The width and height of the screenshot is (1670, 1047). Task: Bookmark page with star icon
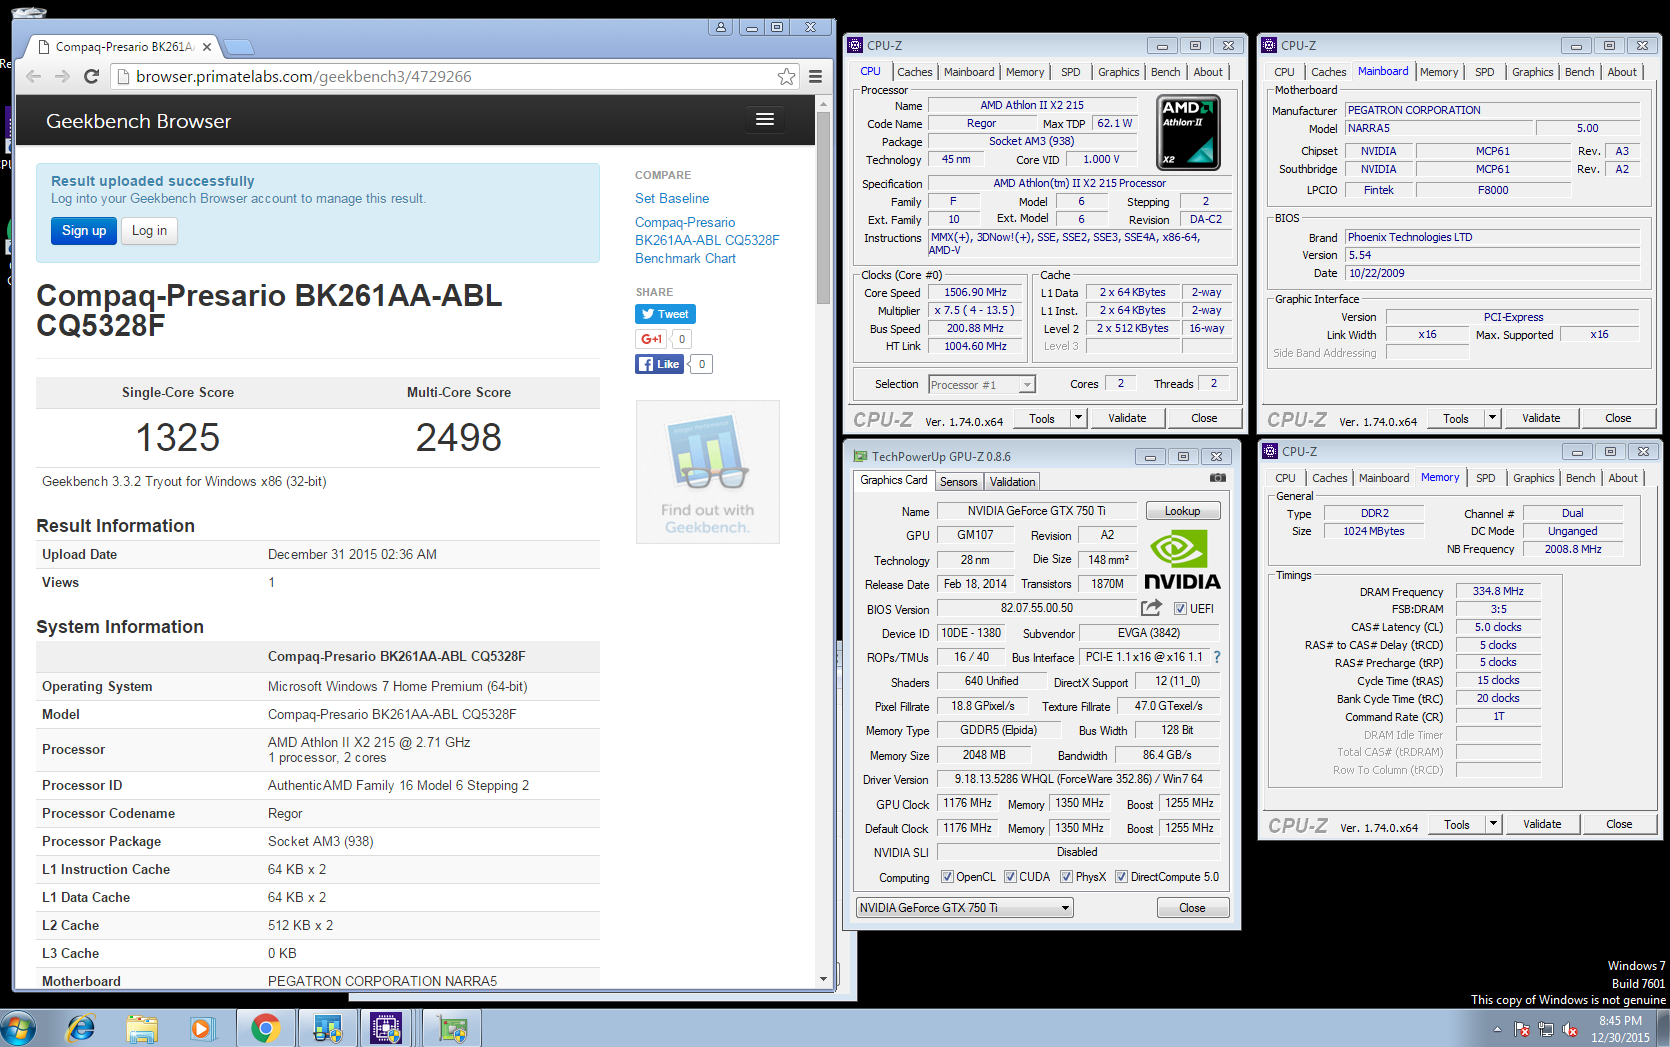coord(787,77)
